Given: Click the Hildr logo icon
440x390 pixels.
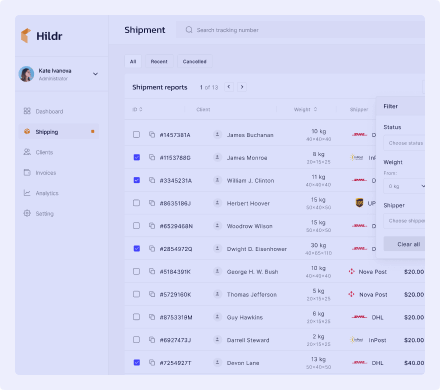Looking at the screenshot, I should click(x=26, y=36).
